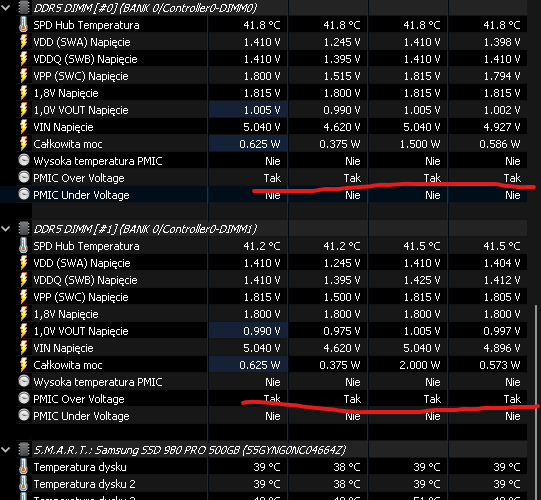Collapse the S.M.A.R.T. Samsung SSD group
The height and width of the screenshot is (500, 541).
tap(6, 450)
